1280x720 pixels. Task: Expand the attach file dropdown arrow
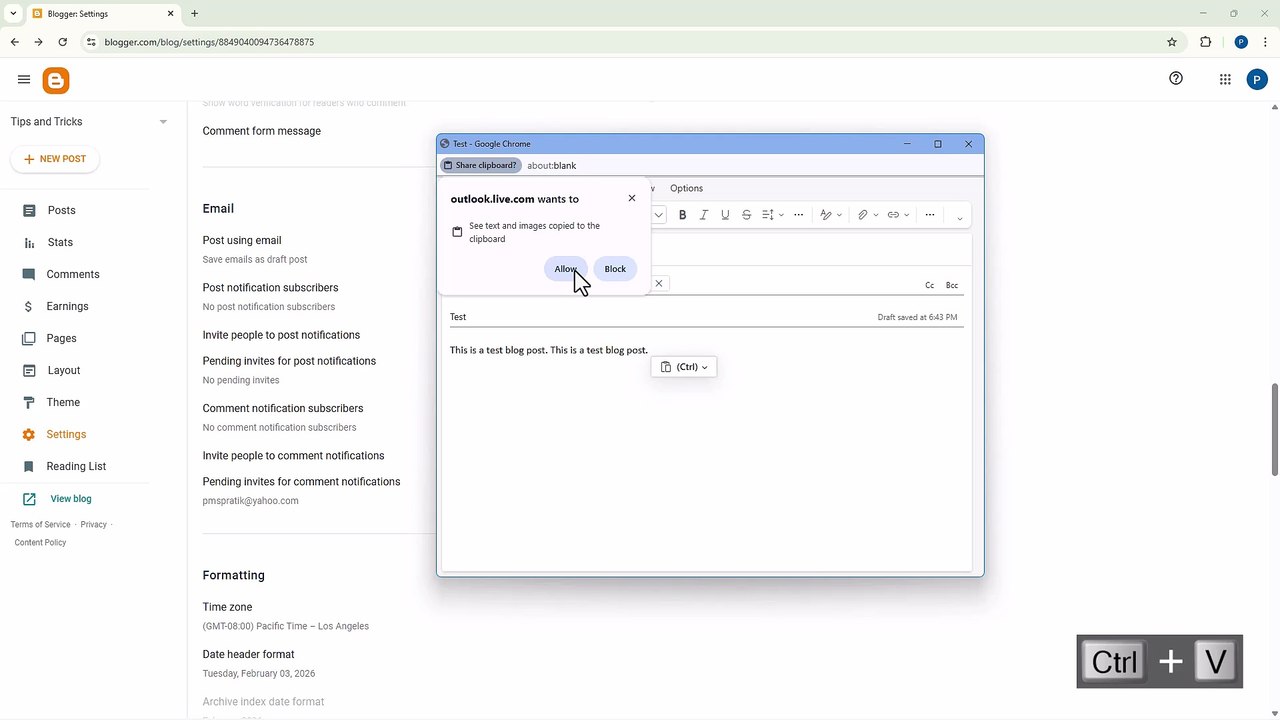(876, 215)
